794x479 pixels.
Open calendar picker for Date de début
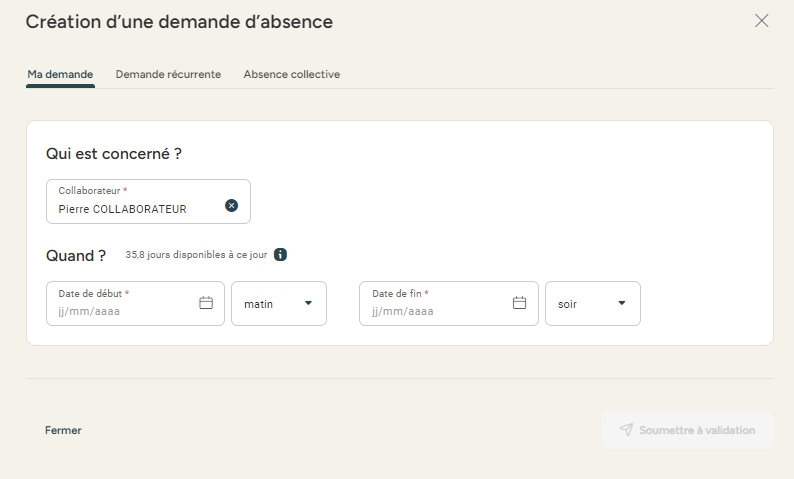point(206,303)
